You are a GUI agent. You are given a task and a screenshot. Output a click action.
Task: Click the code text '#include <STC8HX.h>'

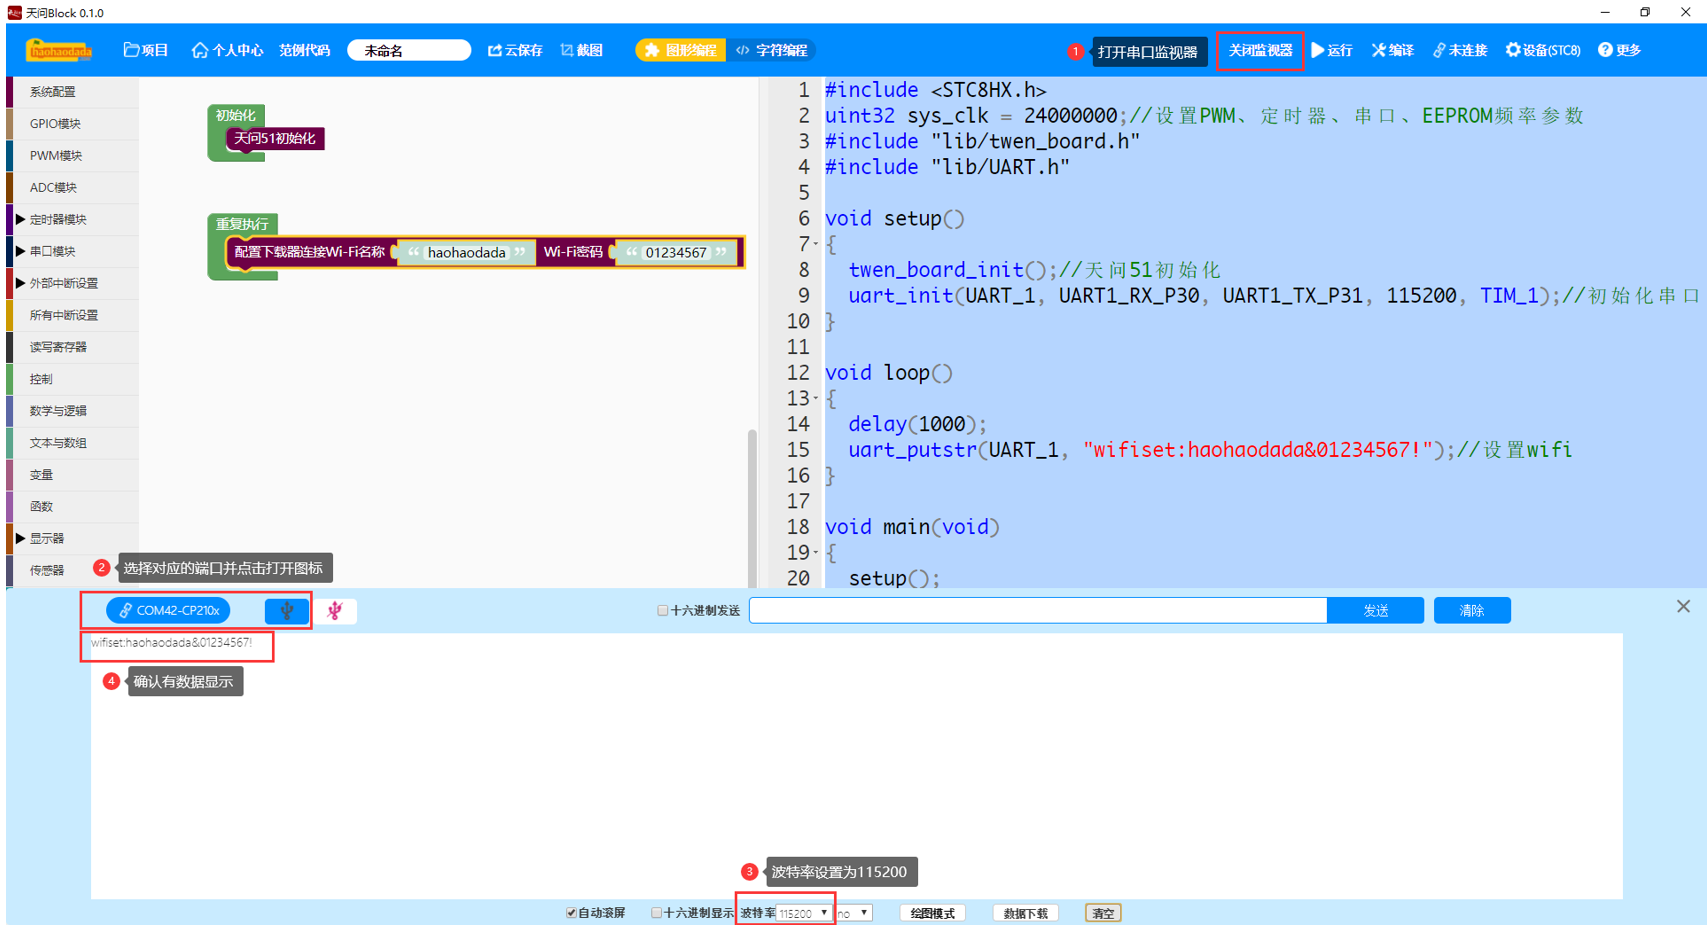coord(935,90)
